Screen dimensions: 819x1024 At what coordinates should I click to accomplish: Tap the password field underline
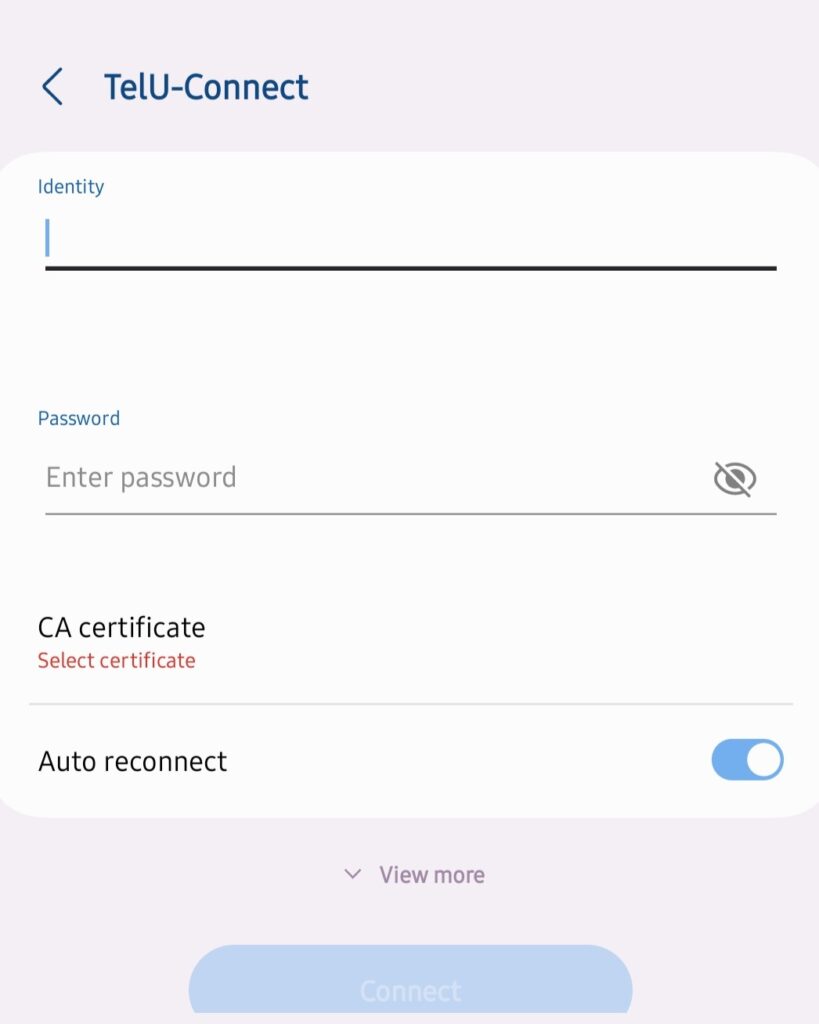click(410, 514)
